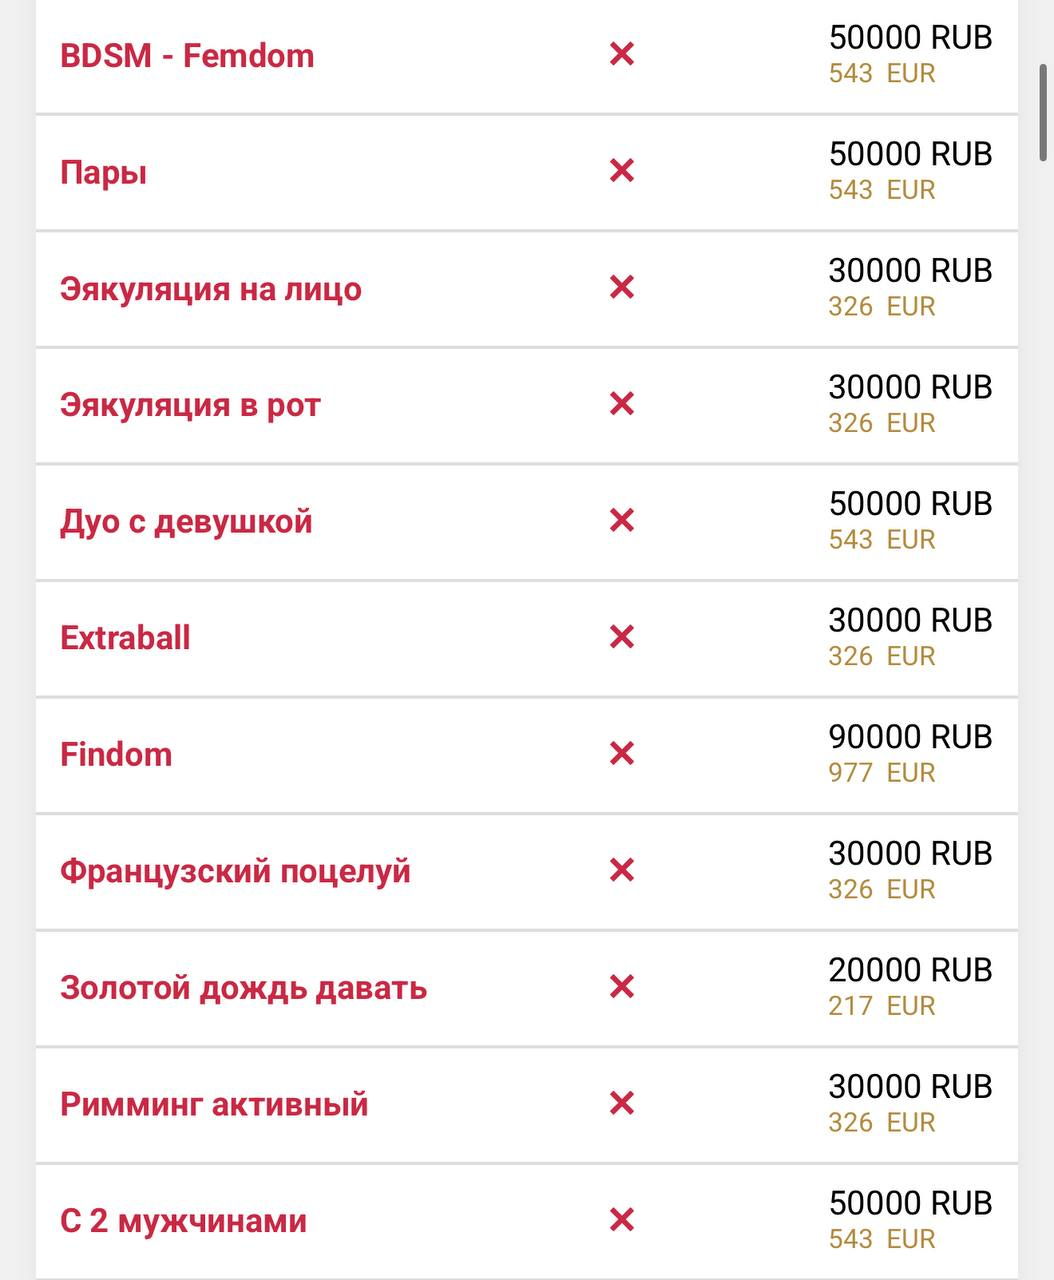
Task: Select the Французский поцелуй label
Action: pyautogui.click(x=235, y=871)
